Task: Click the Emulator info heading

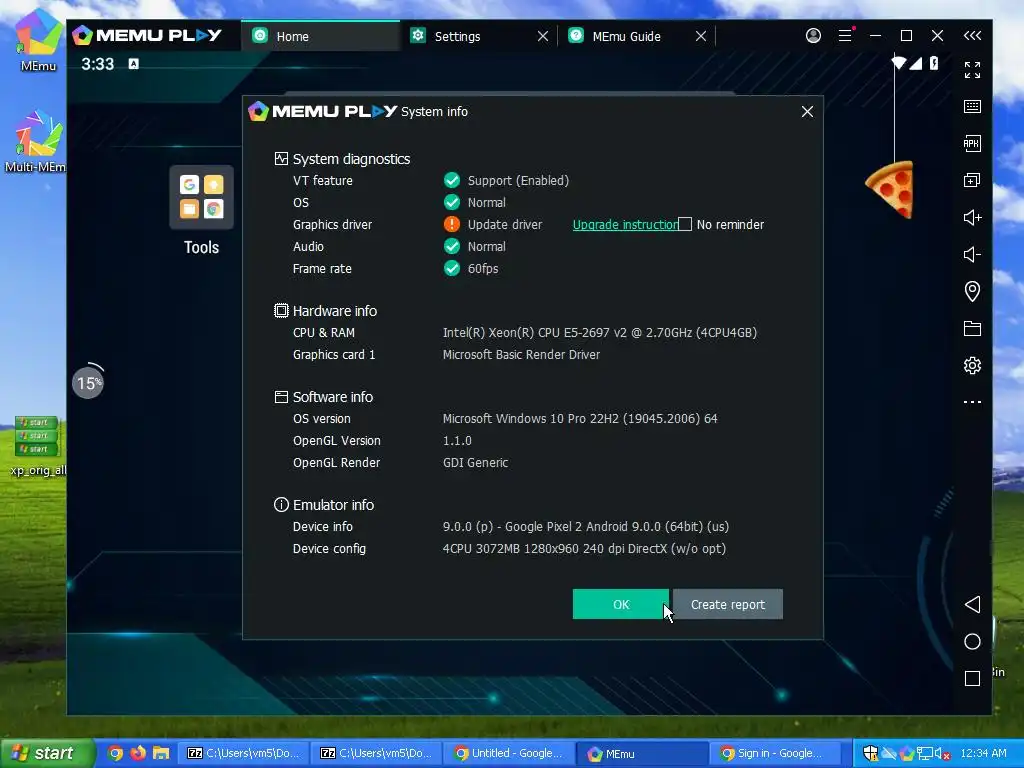Action: coord(333,505)
